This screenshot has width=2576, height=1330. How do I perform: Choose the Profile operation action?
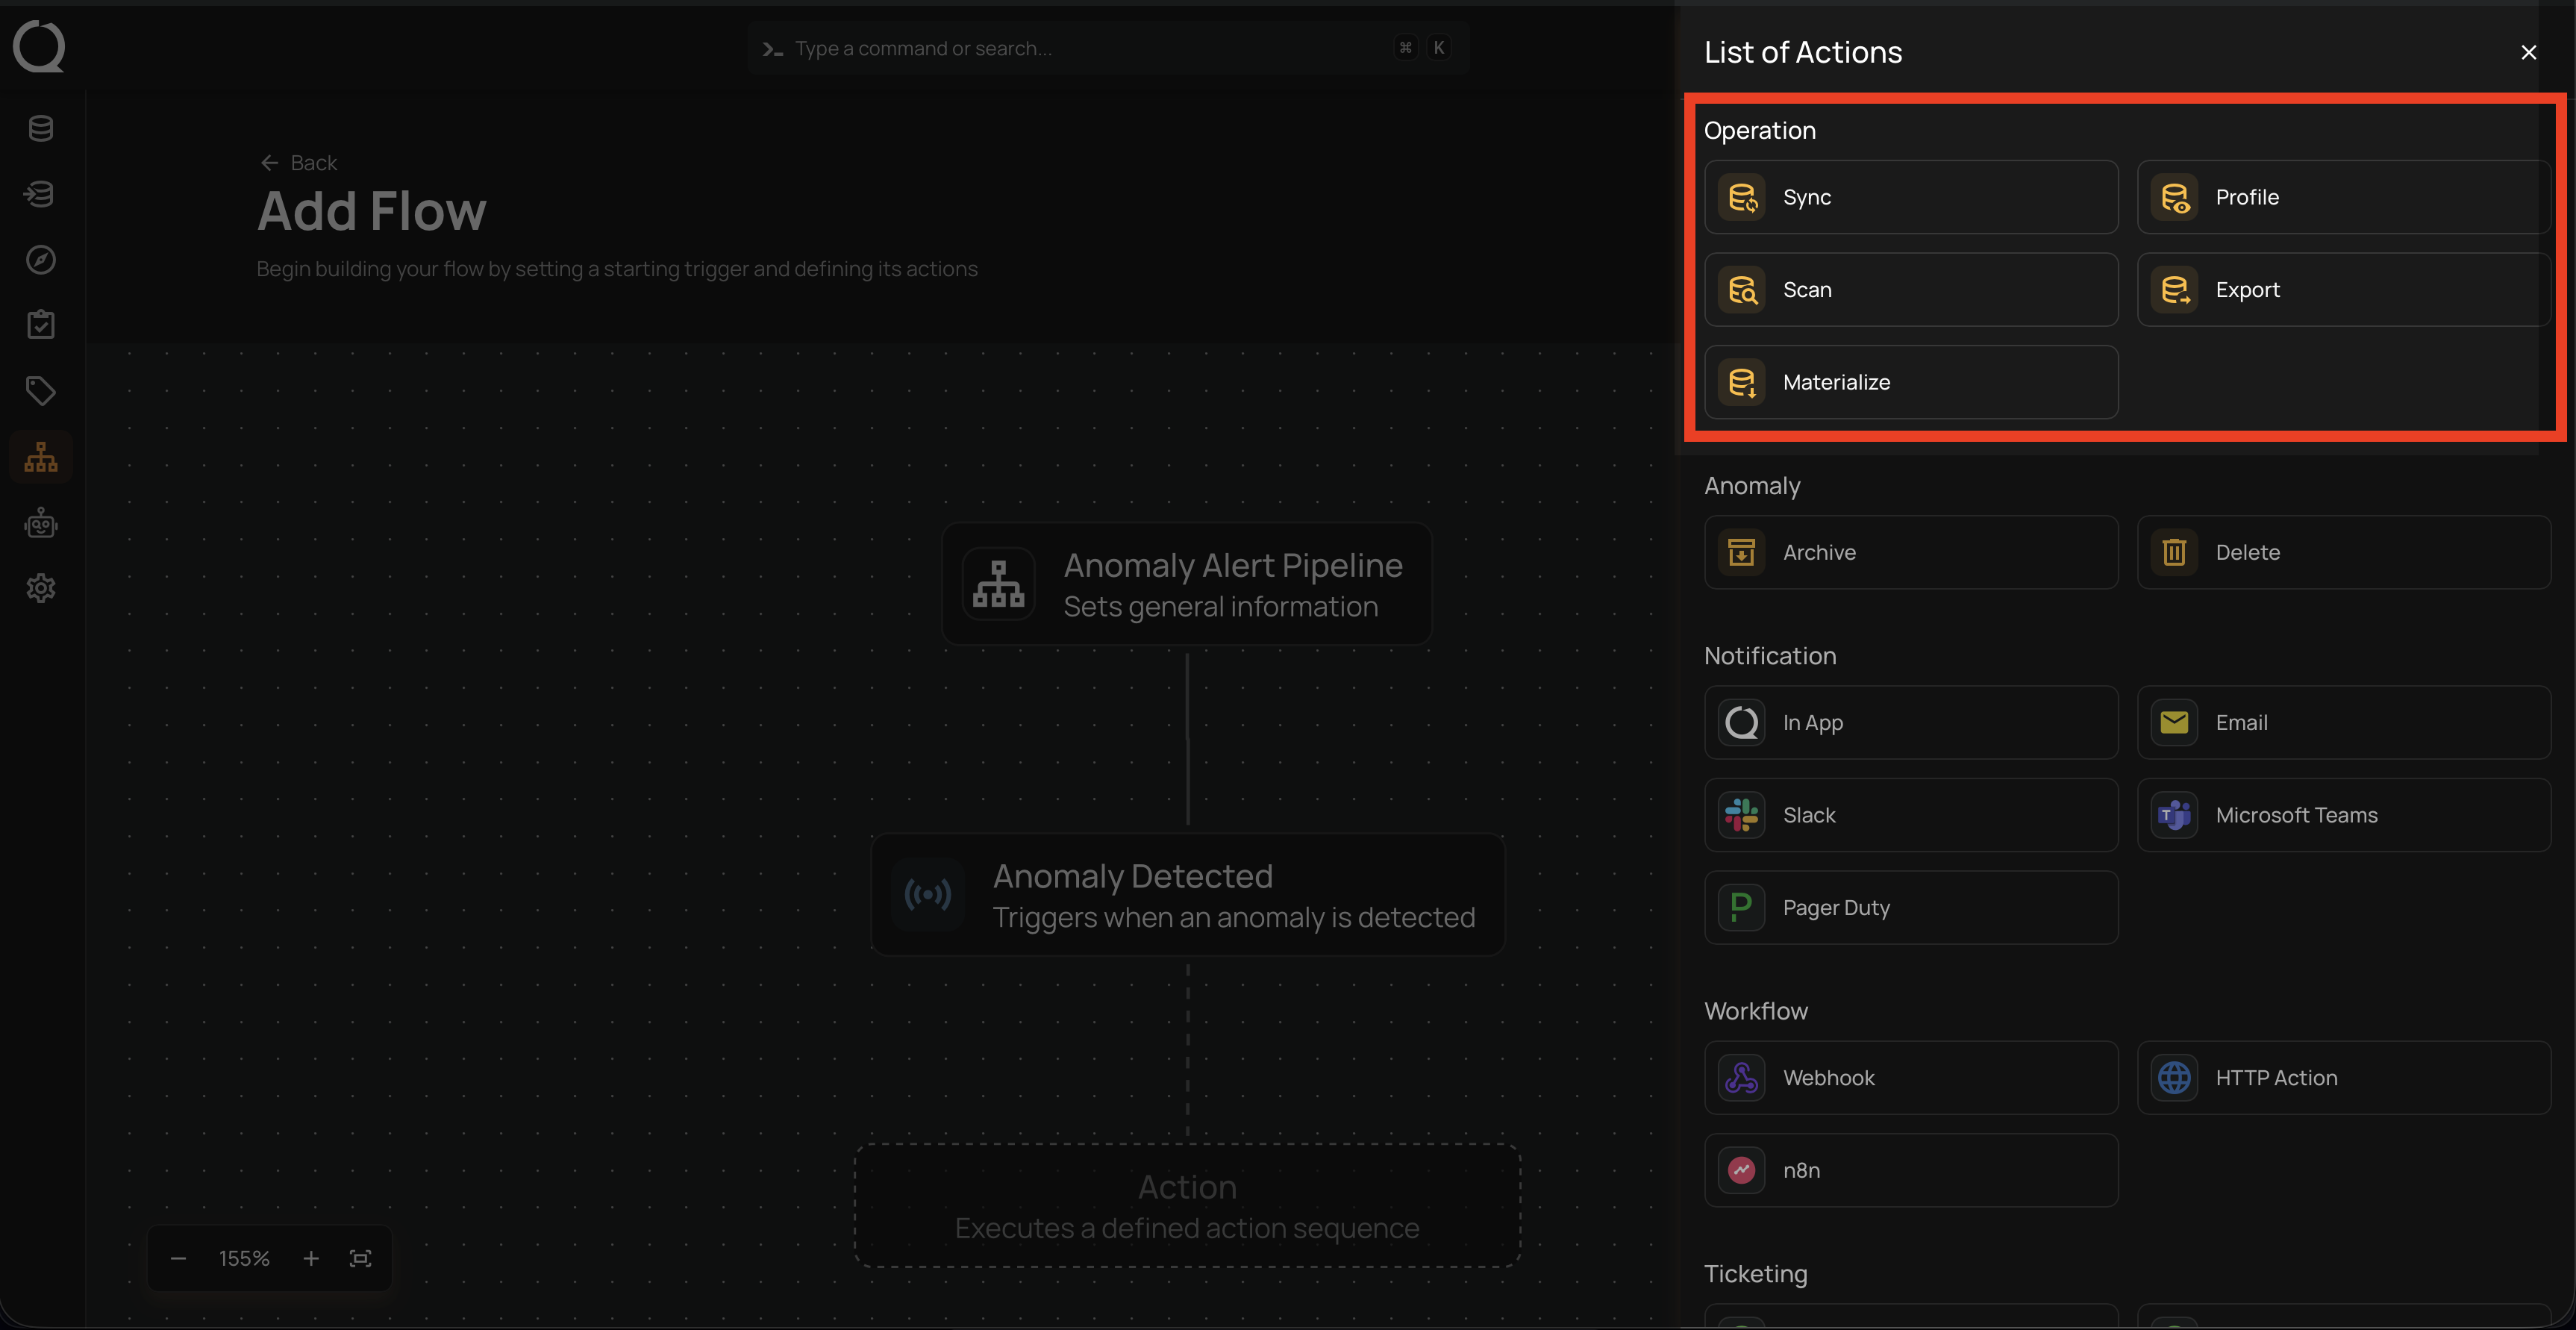pyautogui.click(x=2342, y=197)
